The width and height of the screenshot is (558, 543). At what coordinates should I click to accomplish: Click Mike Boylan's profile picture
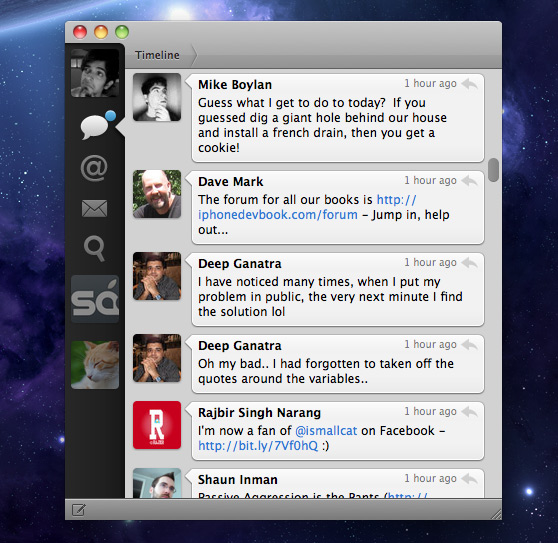(157, 97)
